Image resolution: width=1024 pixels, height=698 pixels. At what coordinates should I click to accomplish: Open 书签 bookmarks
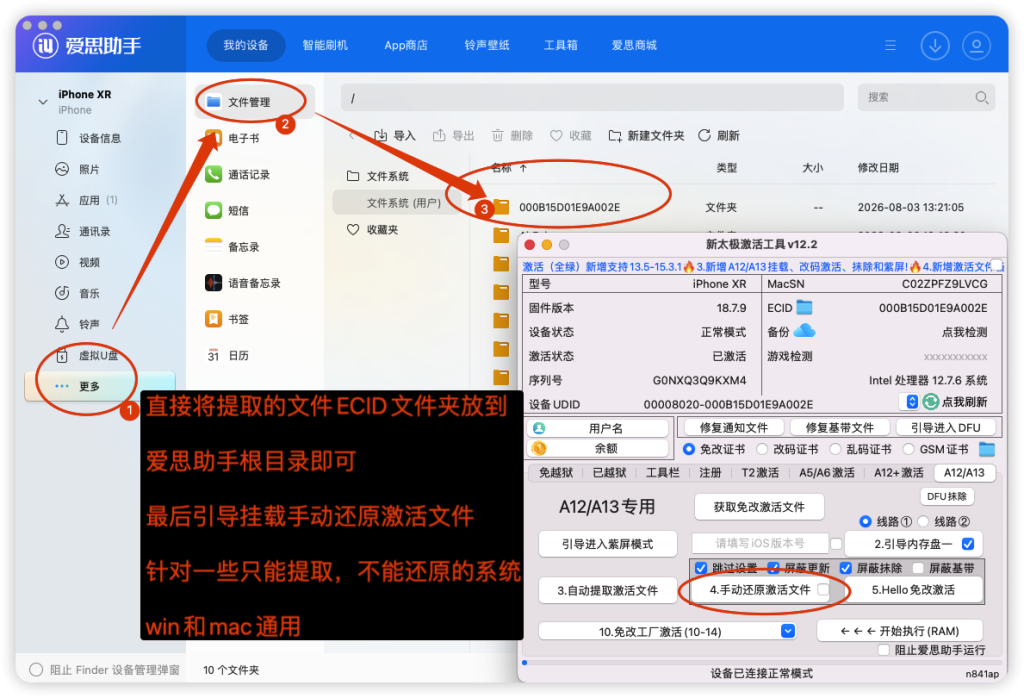pos(238,319)
